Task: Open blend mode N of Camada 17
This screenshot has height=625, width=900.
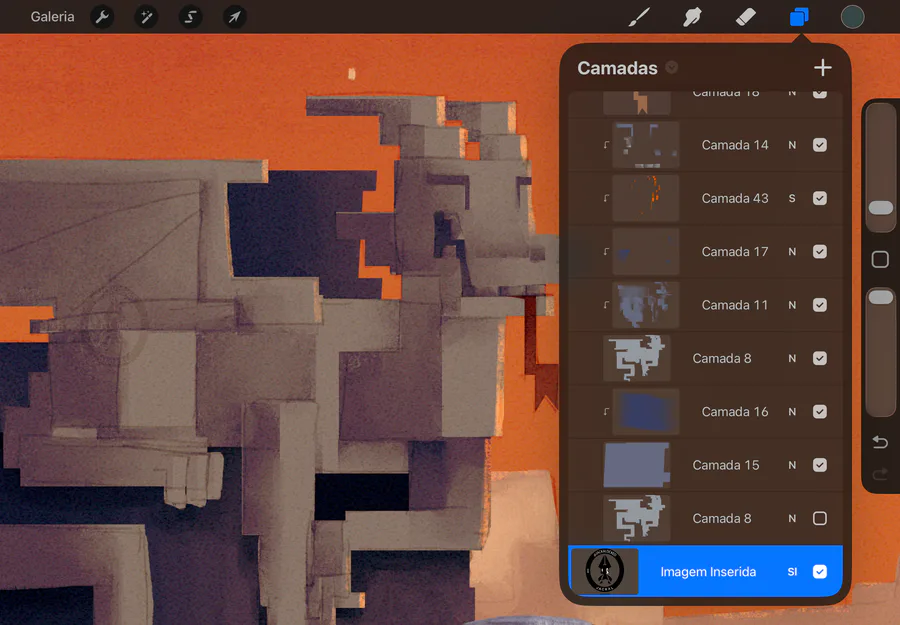Action: [x=792, y=252]
